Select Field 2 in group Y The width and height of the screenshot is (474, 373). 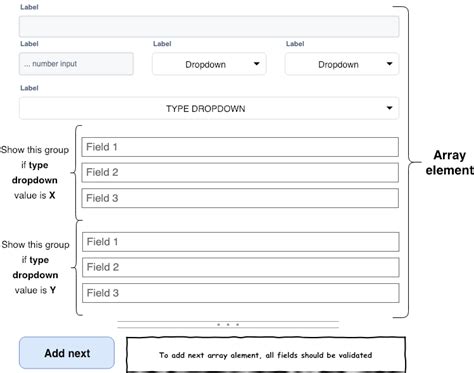[x=241, y=267]
